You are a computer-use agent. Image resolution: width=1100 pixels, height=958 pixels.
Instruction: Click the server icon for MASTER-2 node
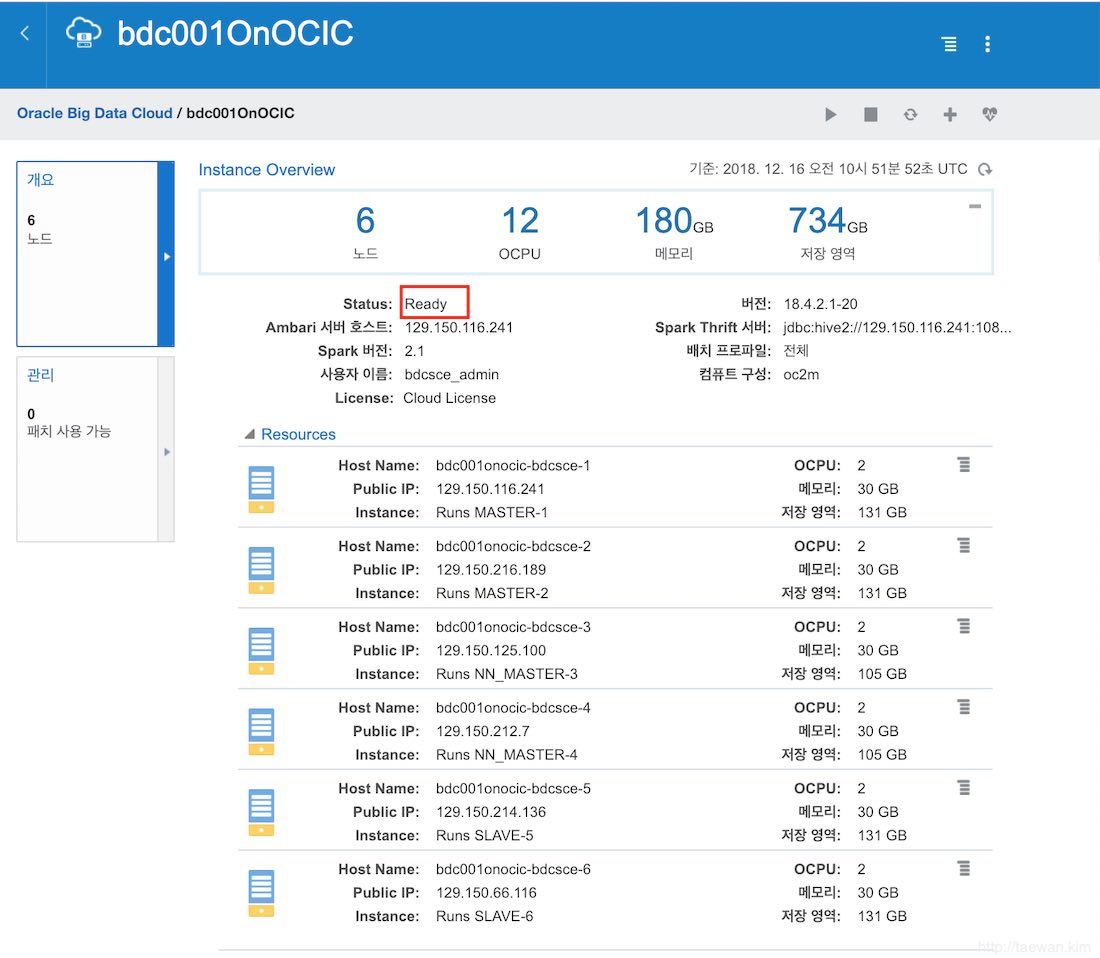point(261,570)
